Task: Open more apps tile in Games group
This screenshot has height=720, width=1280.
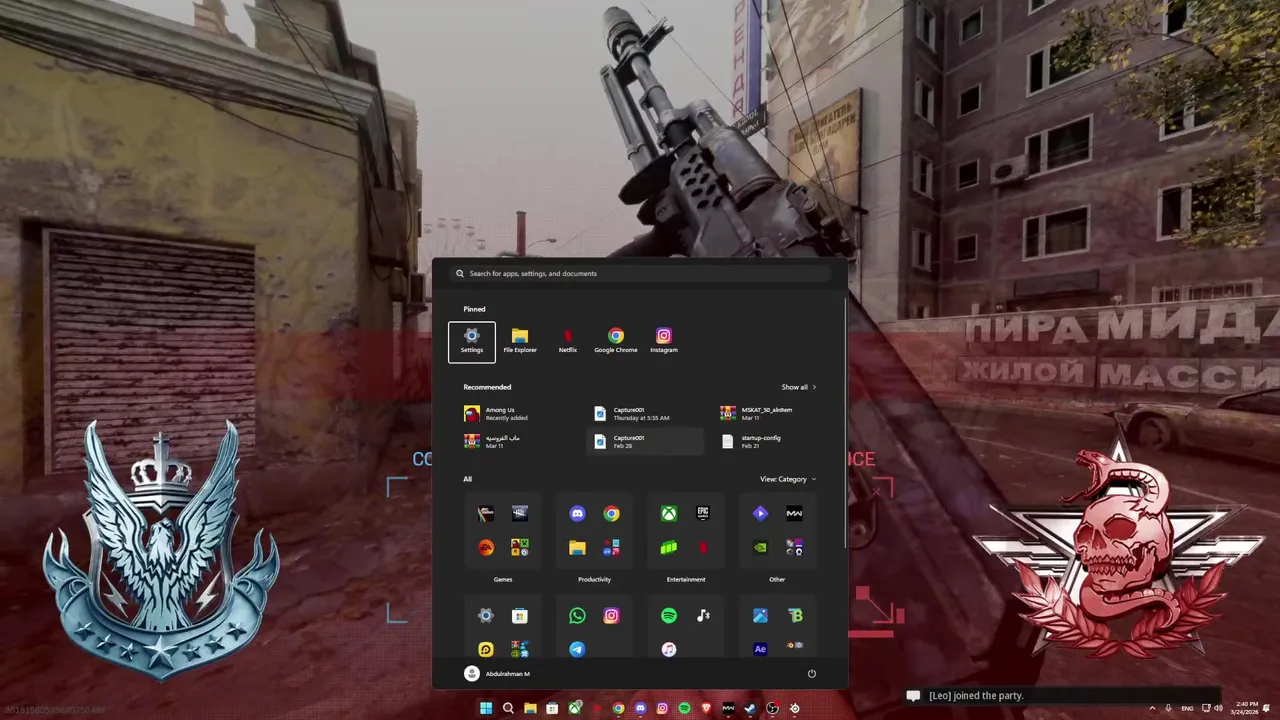Action: (519, 547)
